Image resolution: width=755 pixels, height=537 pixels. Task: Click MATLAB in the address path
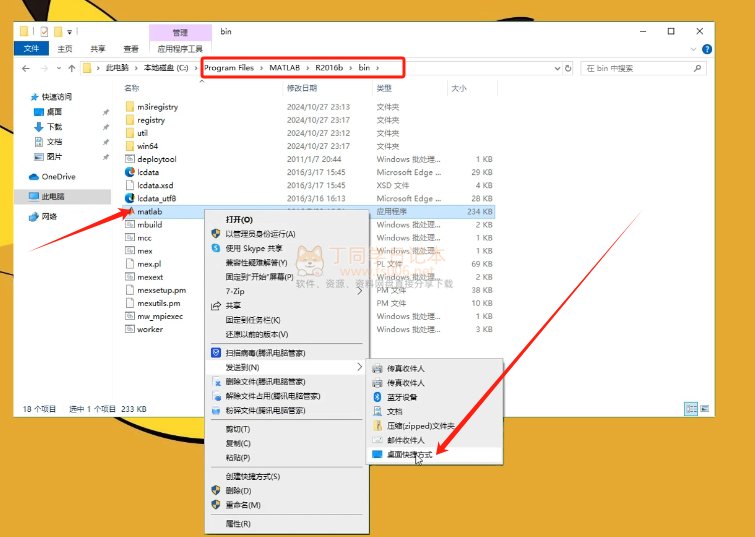tap(285, 68)
